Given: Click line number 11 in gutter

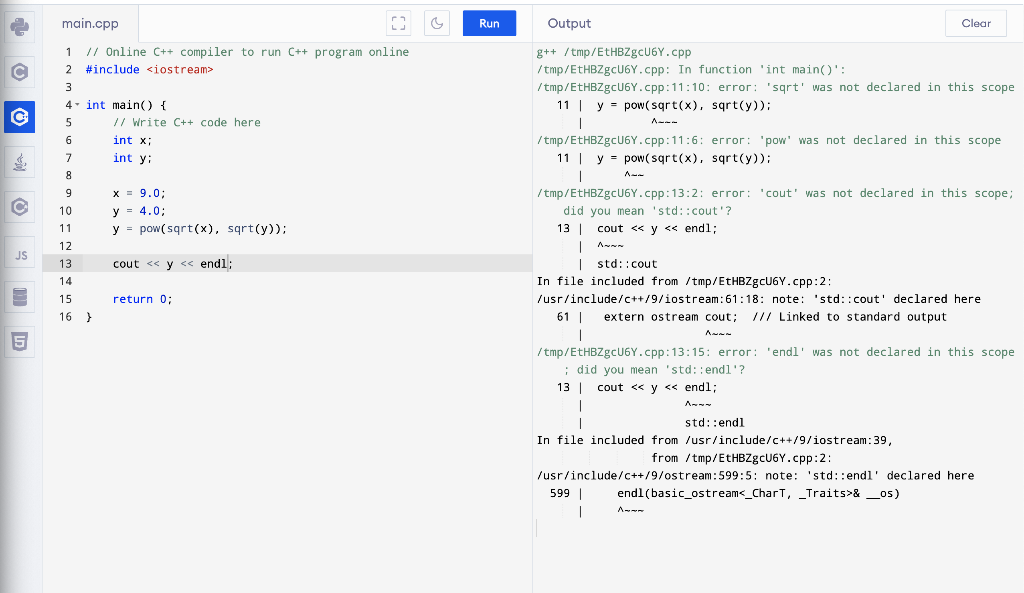Looking at the screenshot, I should tap(65, 228).
